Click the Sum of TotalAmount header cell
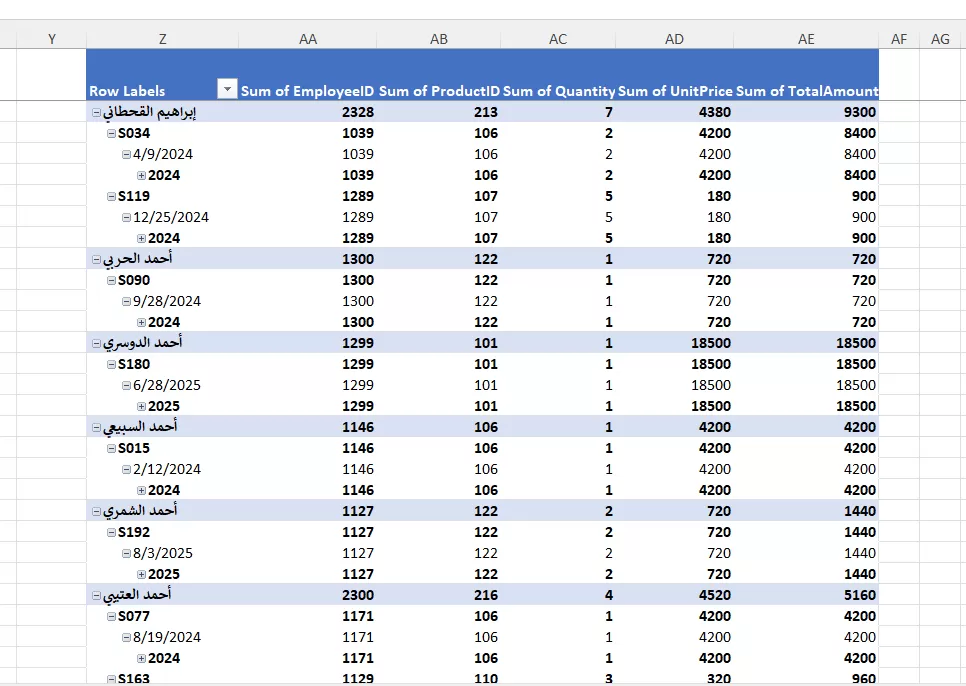Image resolution: width=966 pixels, height=686 pixels. (x=807, y=91)
